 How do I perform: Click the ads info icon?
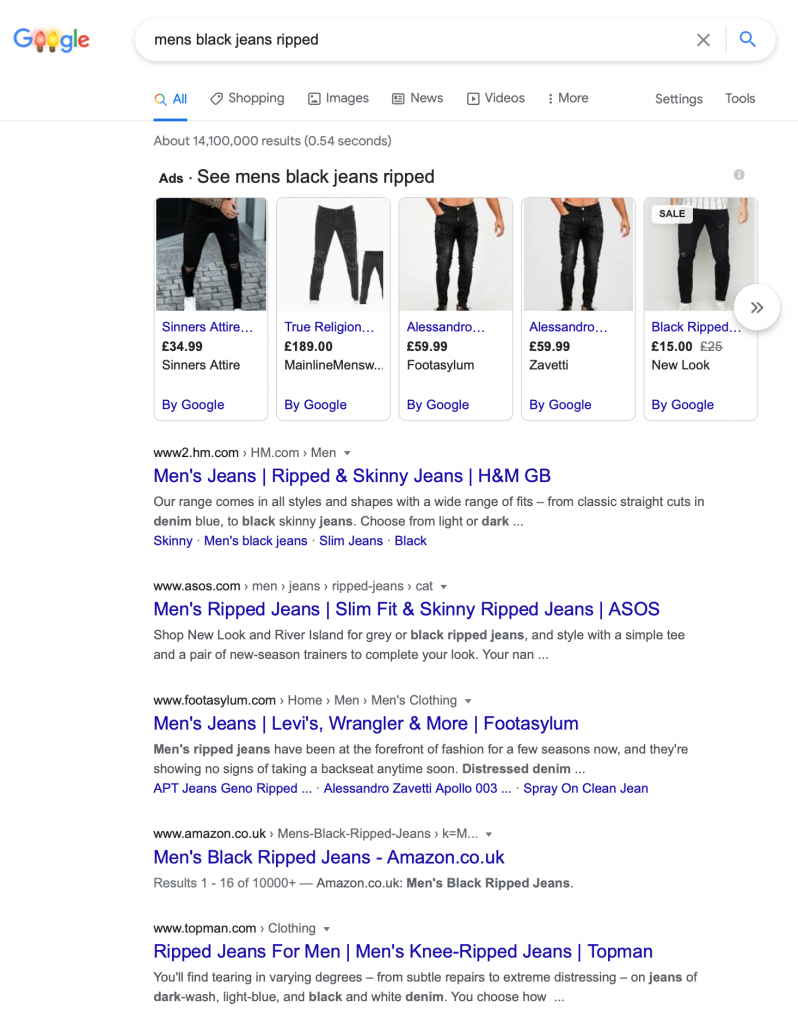(x=739, y=175)
